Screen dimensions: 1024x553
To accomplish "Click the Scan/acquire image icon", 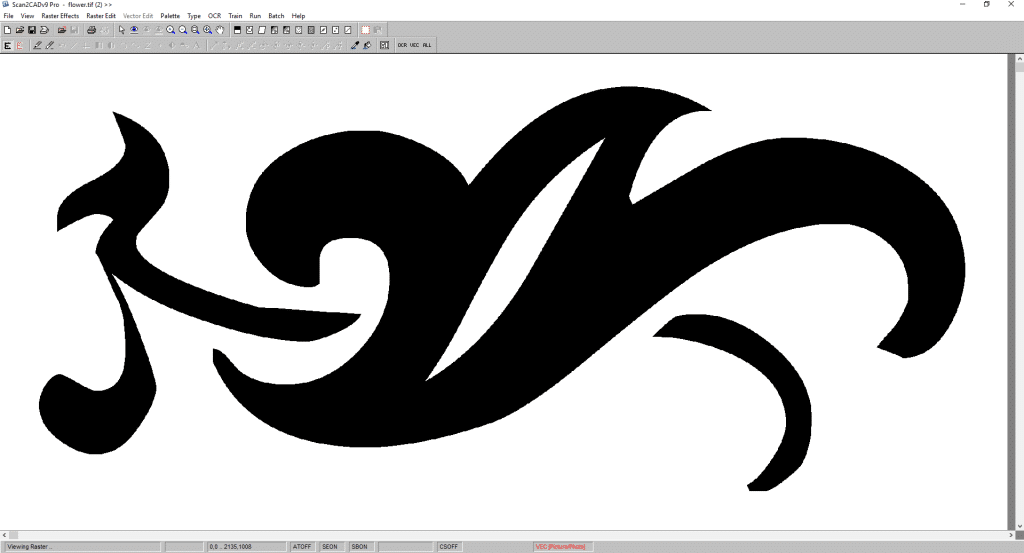I will point(44,30).
